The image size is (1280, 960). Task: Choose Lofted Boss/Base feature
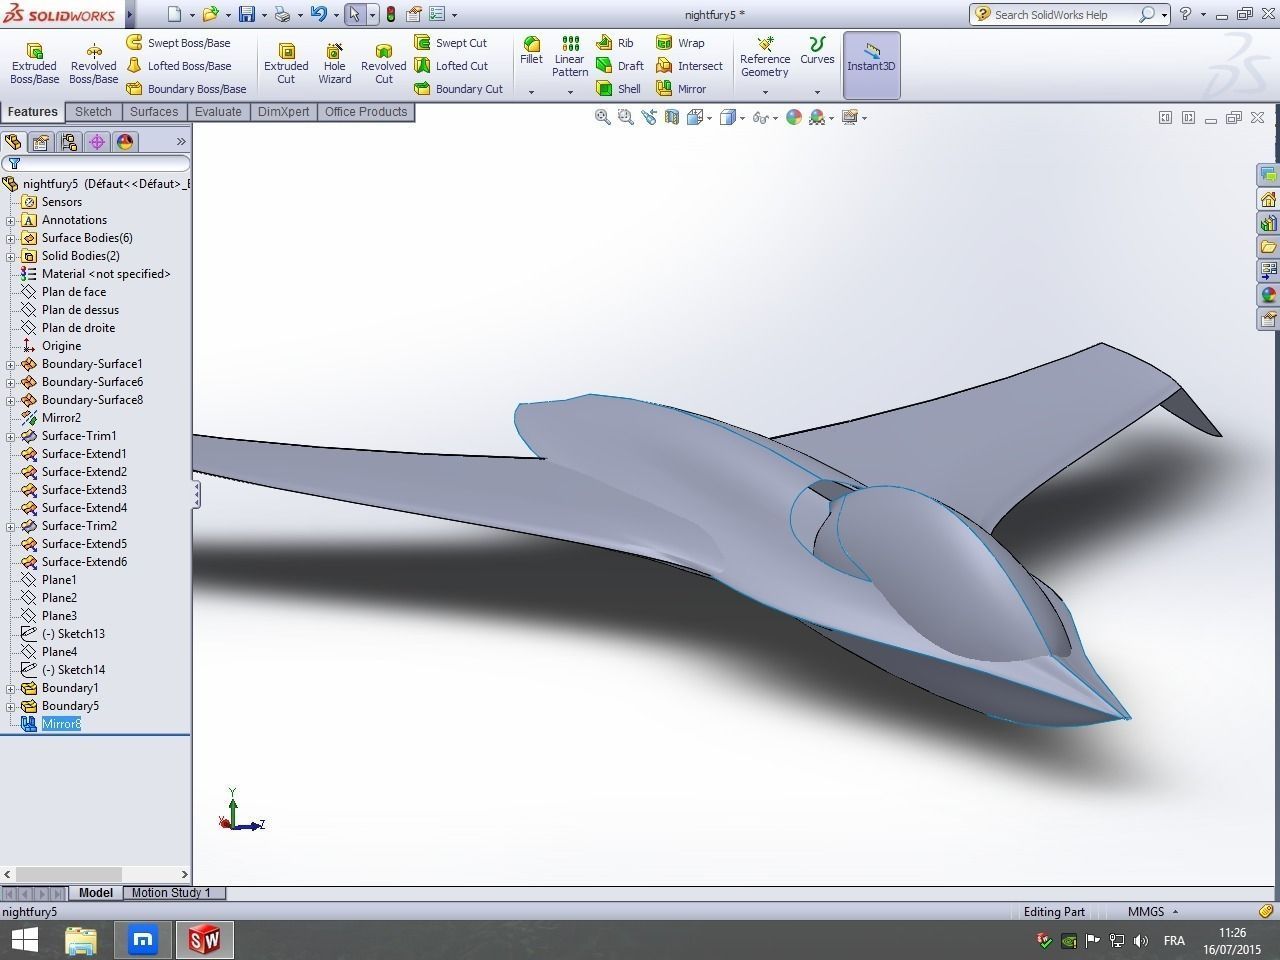click(178, 66)
